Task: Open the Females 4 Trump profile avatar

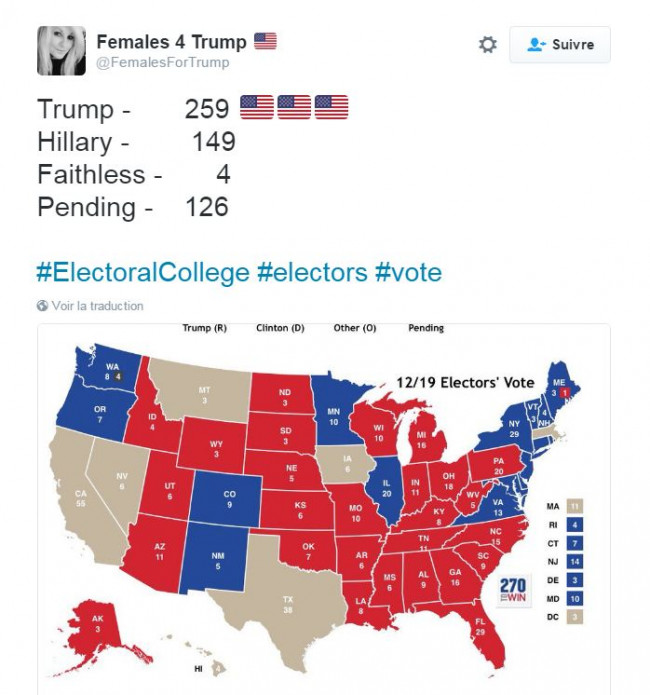Action: point(61,51)
